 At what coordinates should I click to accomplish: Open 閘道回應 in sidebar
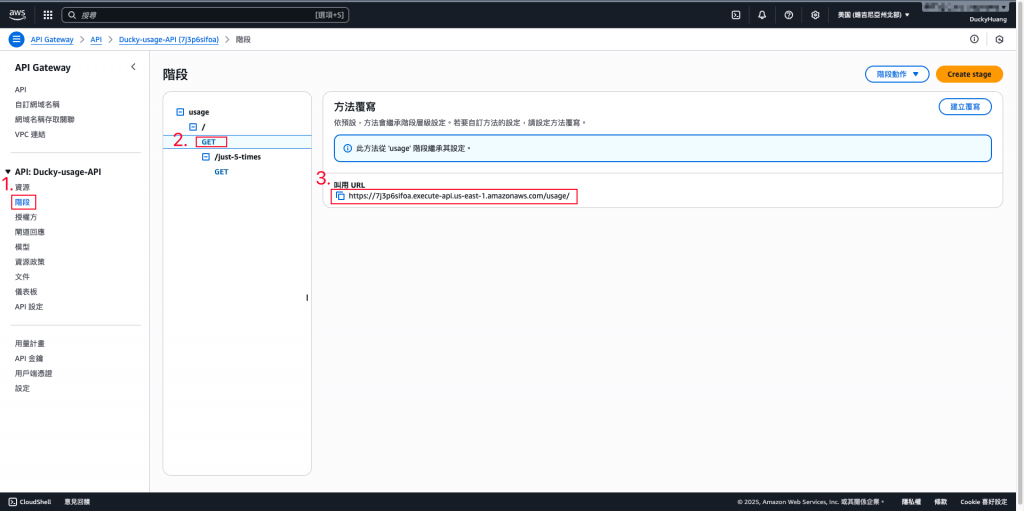coord(29,232)
